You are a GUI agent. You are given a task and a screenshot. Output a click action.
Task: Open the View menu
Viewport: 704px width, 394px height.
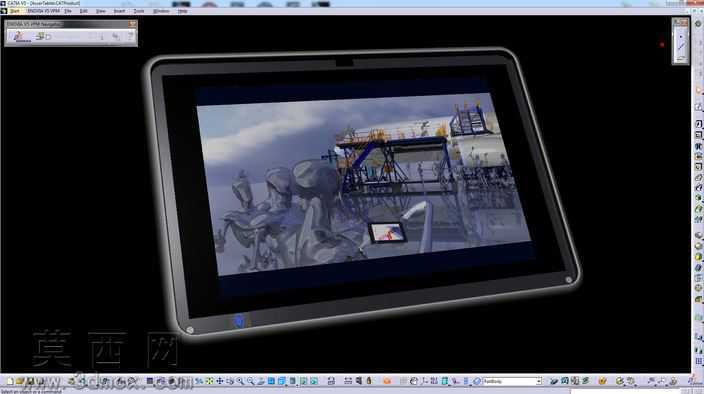(101, 11)
